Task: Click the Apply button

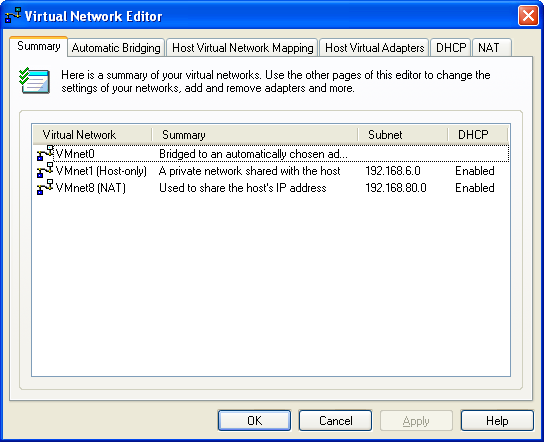Action: 416,420
